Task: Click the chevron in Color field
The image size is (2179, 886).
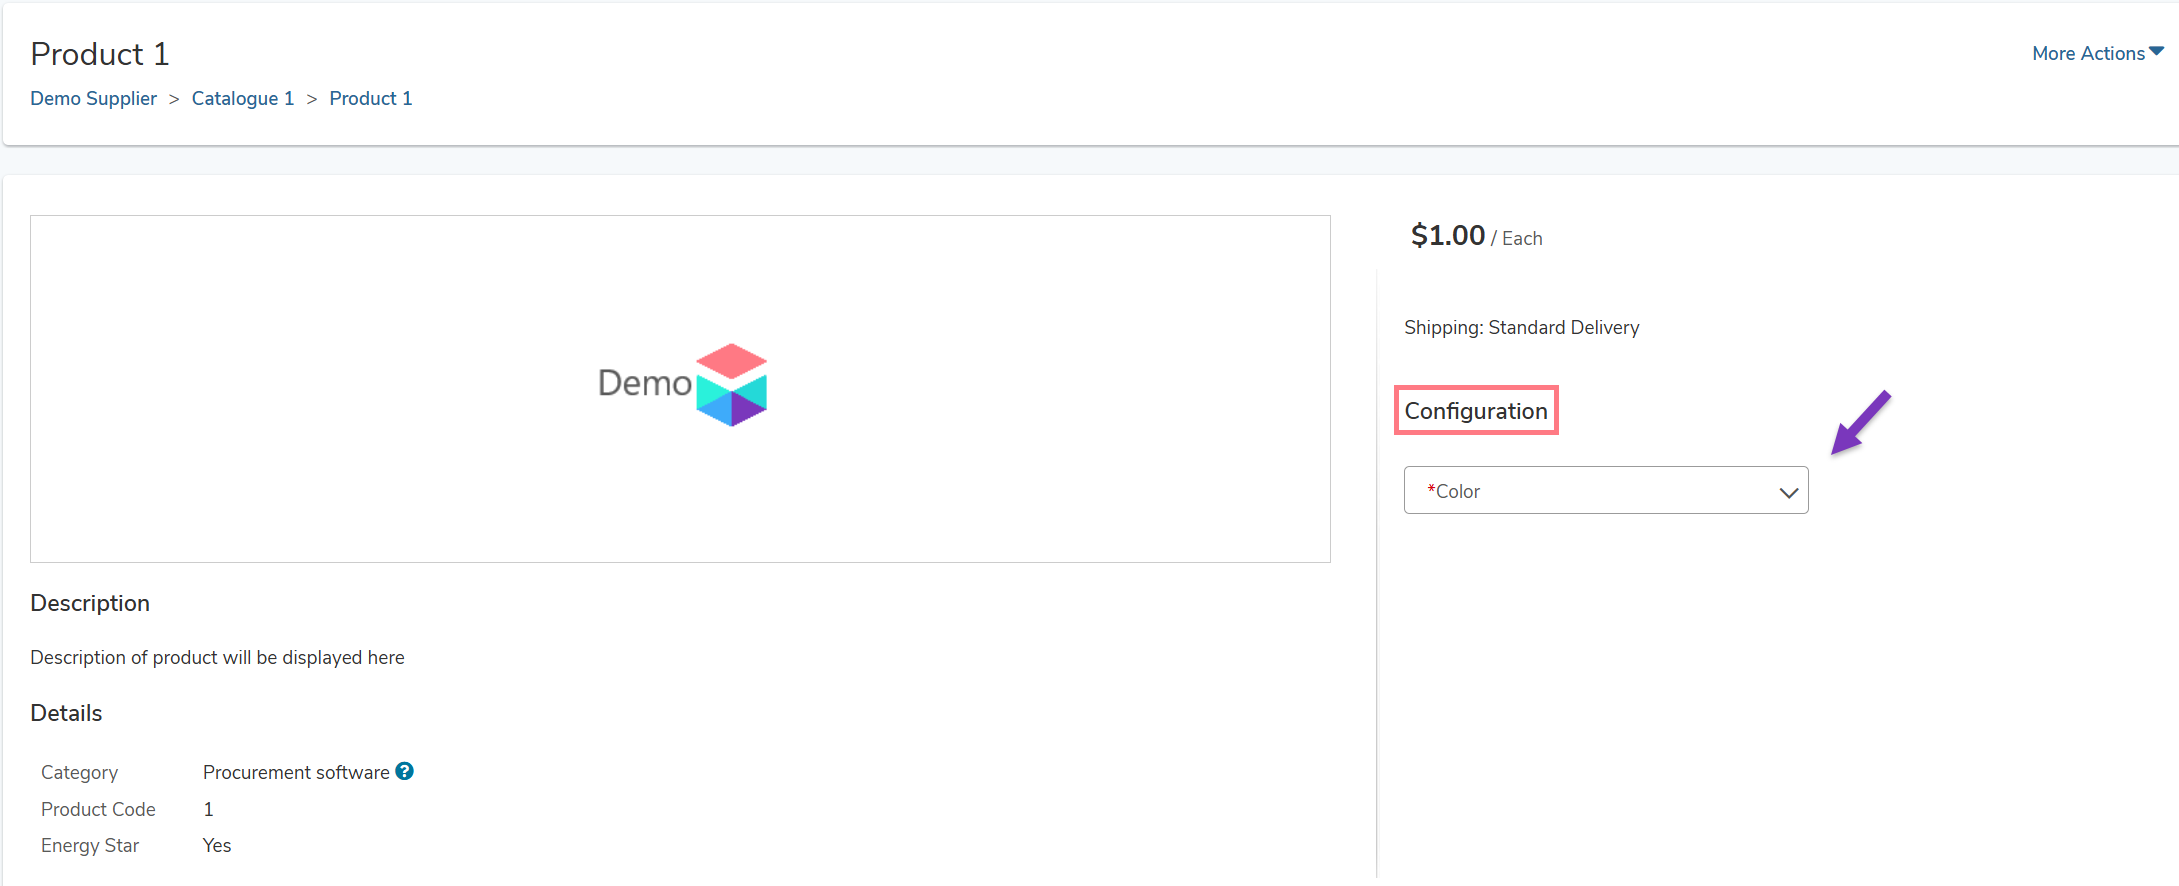Action: click(1788, 492)
